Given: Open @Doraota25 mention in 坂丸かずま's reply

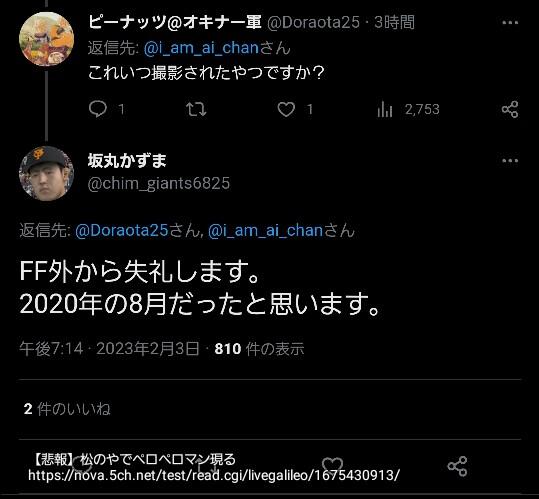Looking at the screenshot, I should (122, 230).
